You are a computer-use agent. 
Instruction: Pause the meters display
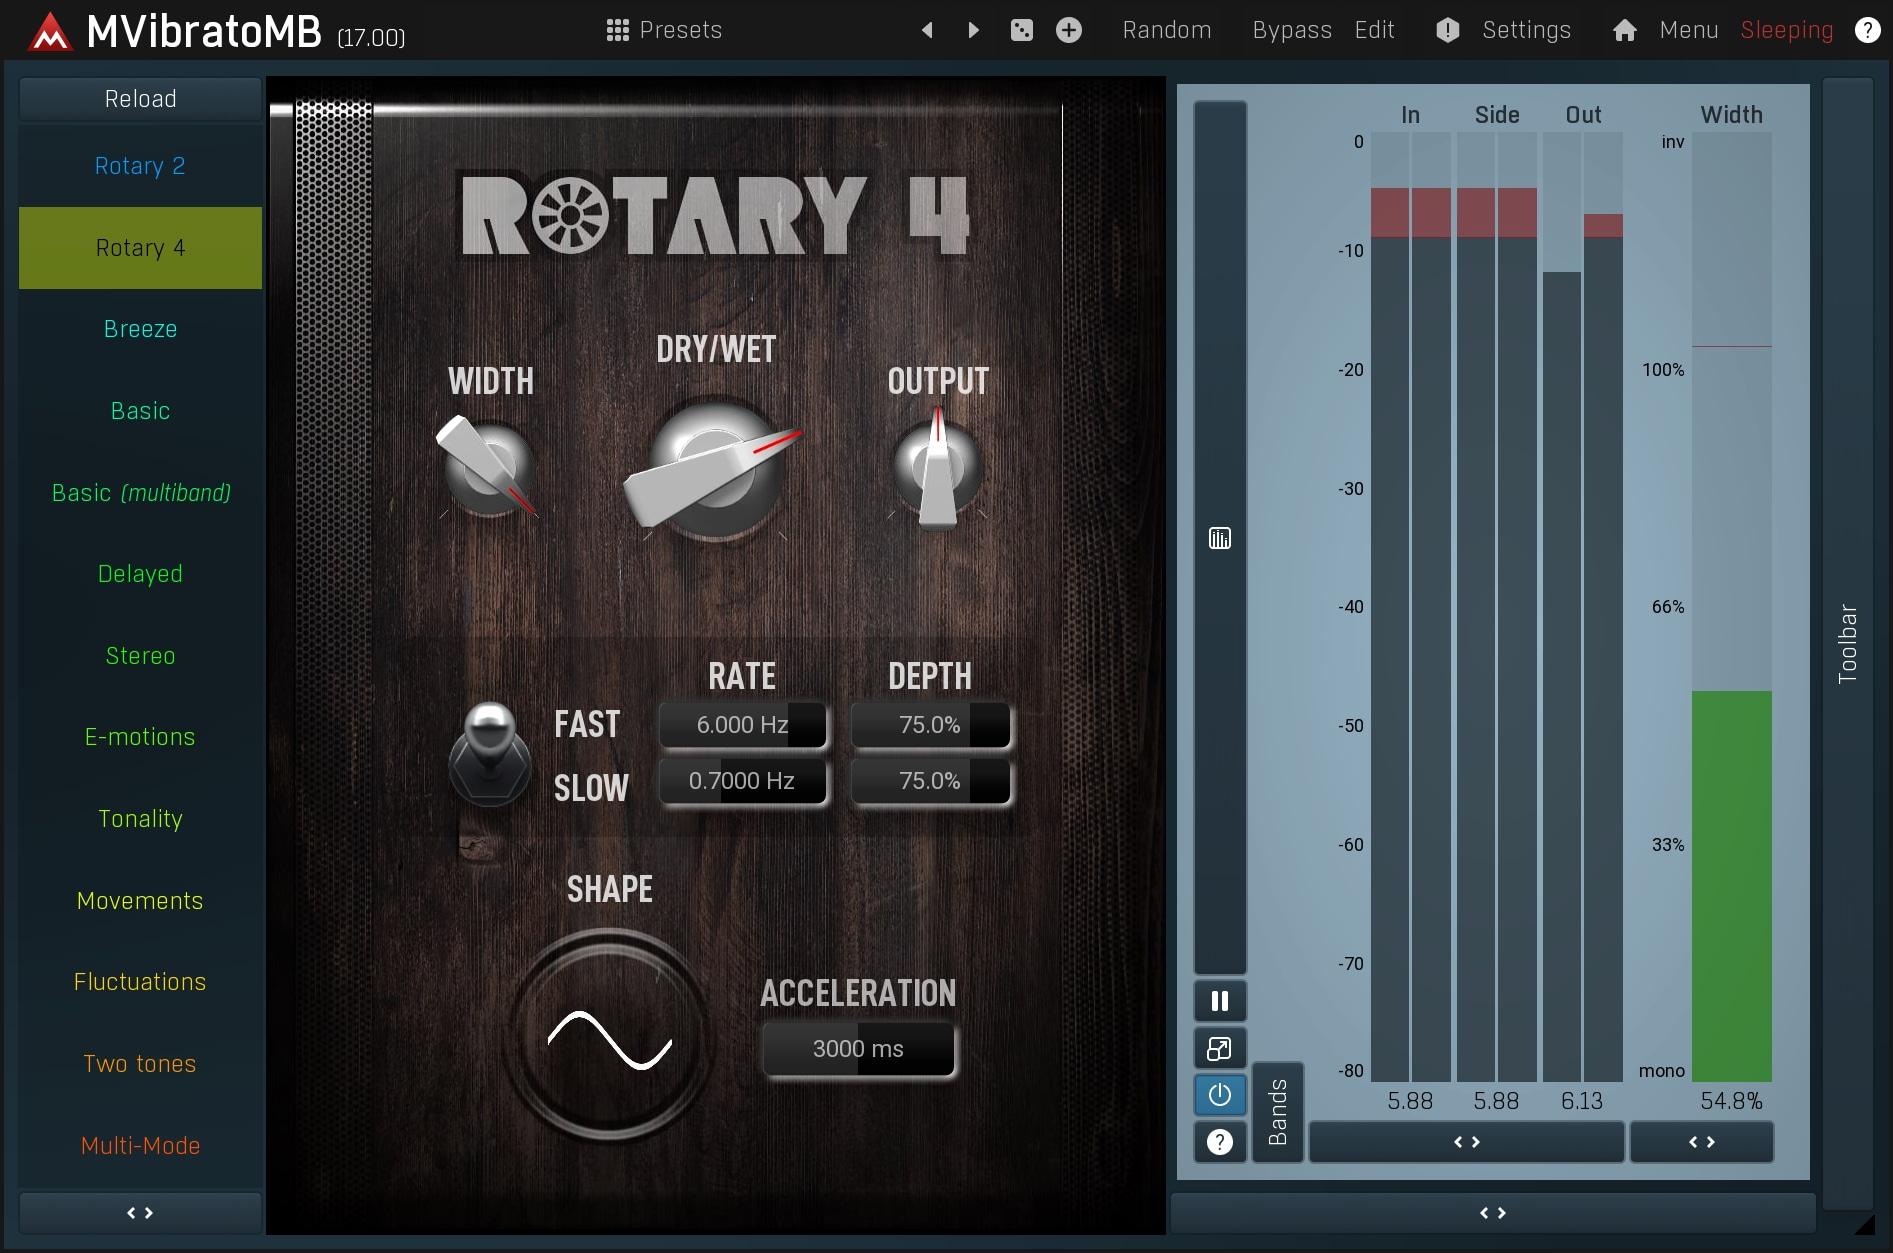tap(1219, 1001)
